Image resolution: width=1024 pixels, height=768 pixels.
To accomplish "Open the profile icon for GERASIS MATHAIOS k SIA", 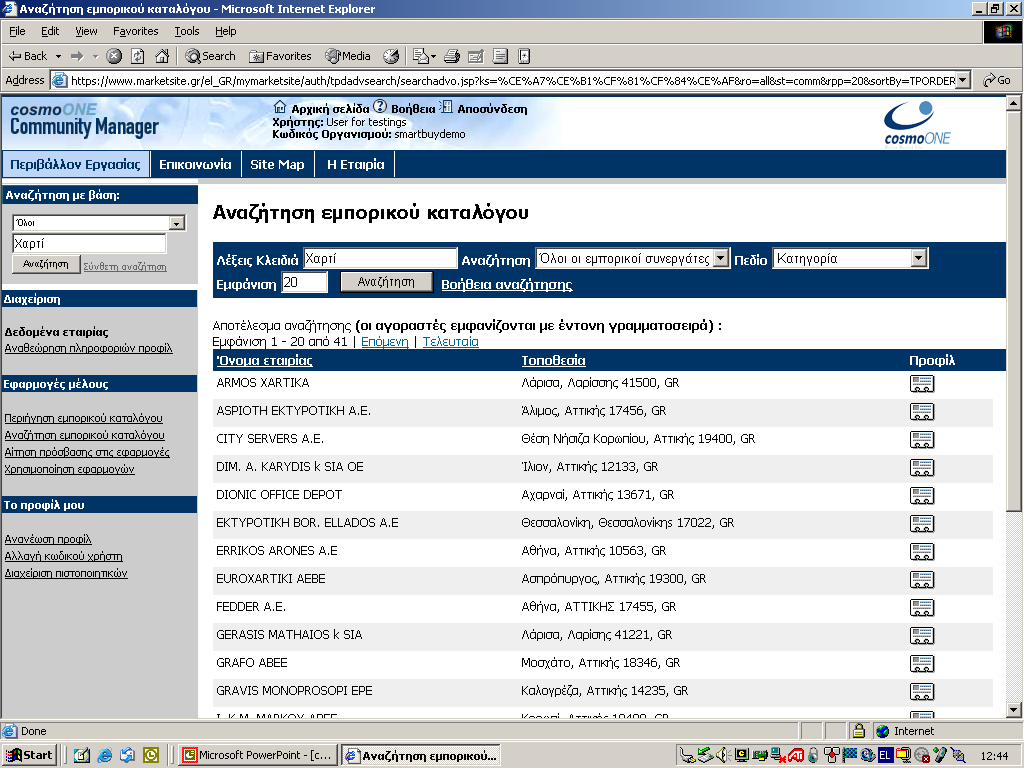I will (921, 636).
